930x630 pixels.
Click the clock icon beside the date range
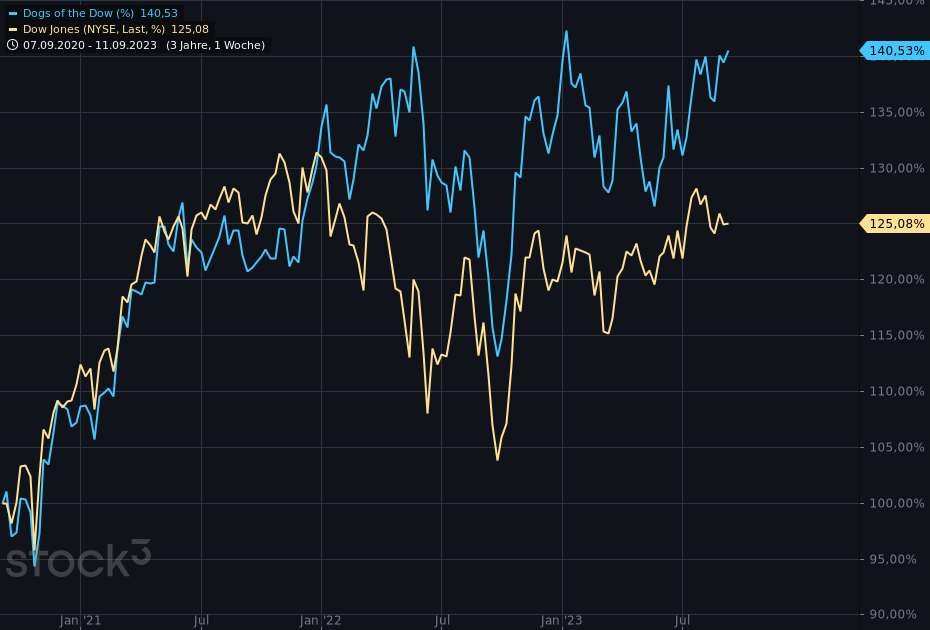12,45
